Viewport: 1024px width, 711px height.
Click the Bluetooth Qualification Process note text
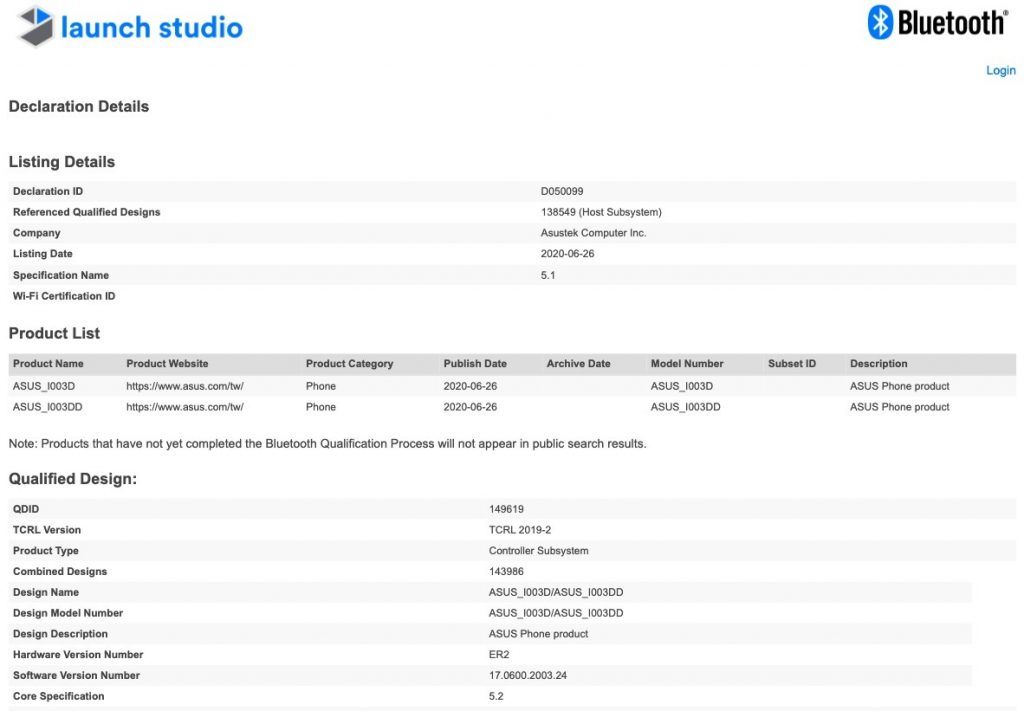click(x=327, y=444)
